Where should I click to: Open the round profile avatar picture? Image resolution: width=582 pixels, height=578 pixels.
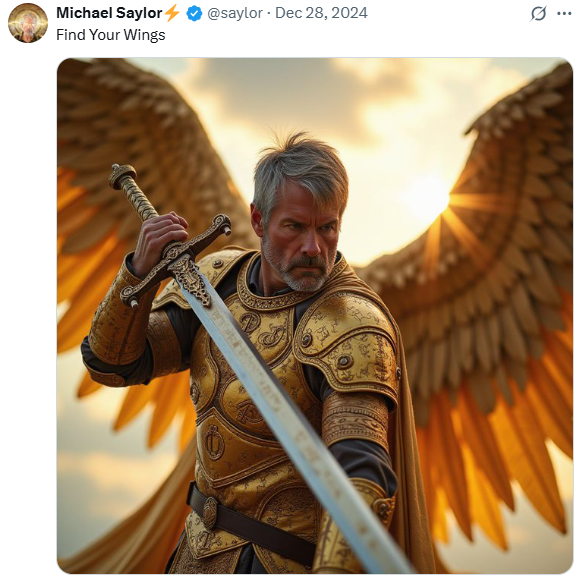coord(28,23)
